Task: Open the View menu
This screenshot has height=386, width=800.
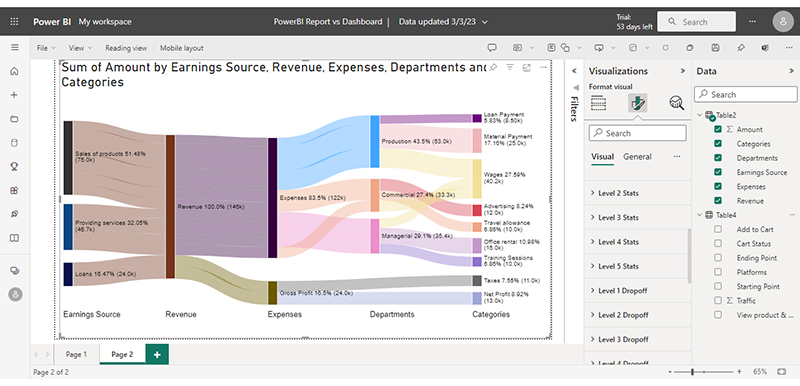Action: [x=81, y=48]
